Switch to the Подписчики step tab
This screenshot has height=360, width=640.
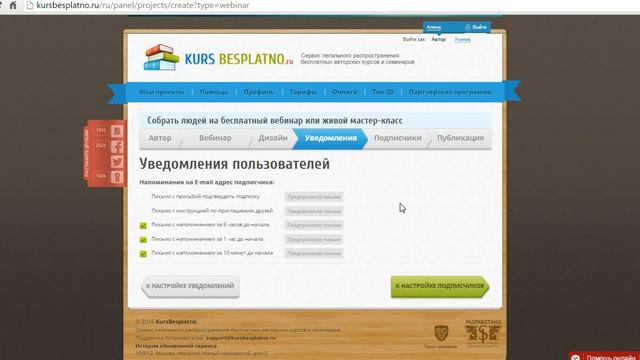point(398,138)
